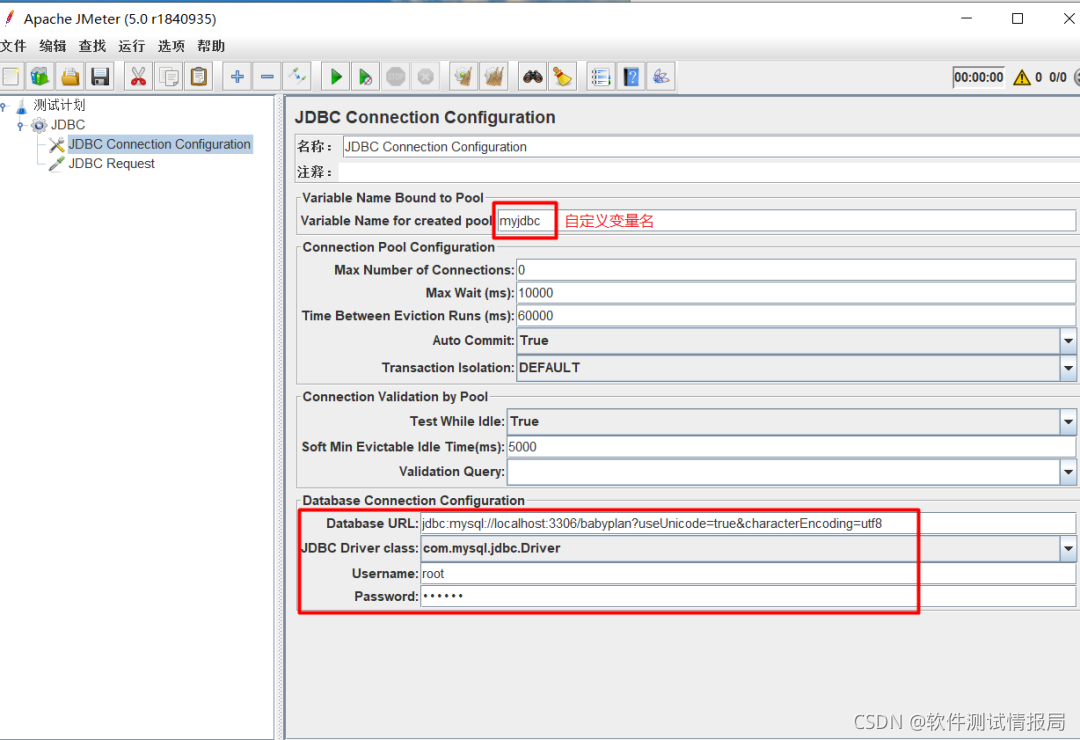This screenshot has height=740, width=1080.
Task: Click the 0/0 thread count
Action: [1058, 77]
